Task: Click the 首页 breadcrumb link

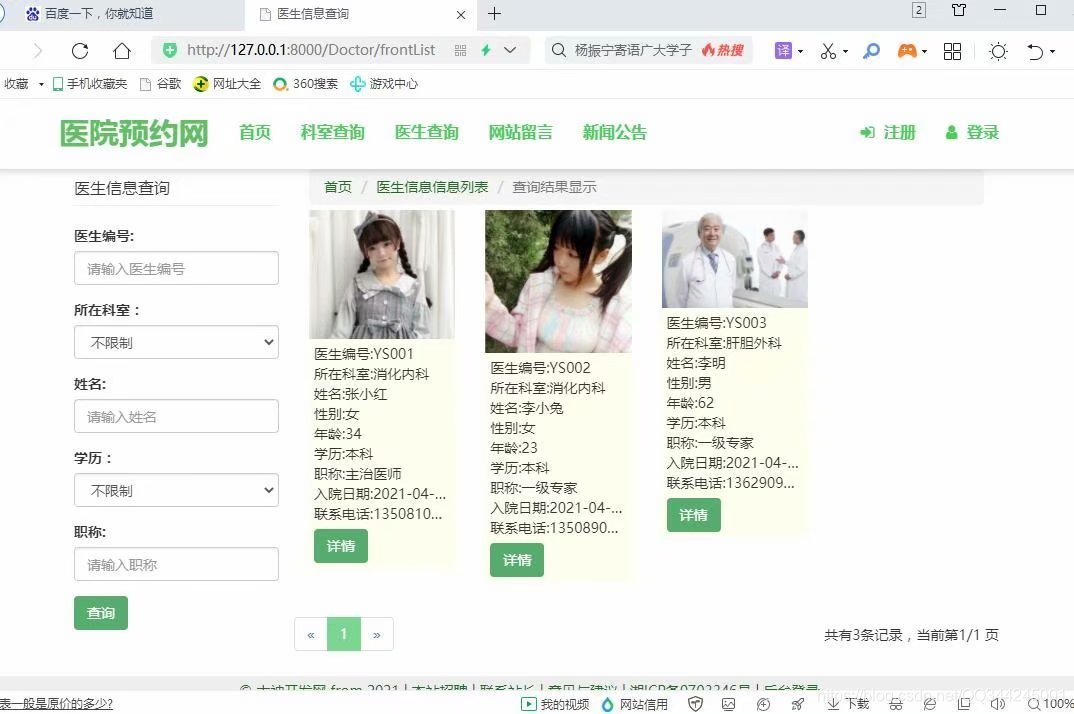Action: coord(338,187)
